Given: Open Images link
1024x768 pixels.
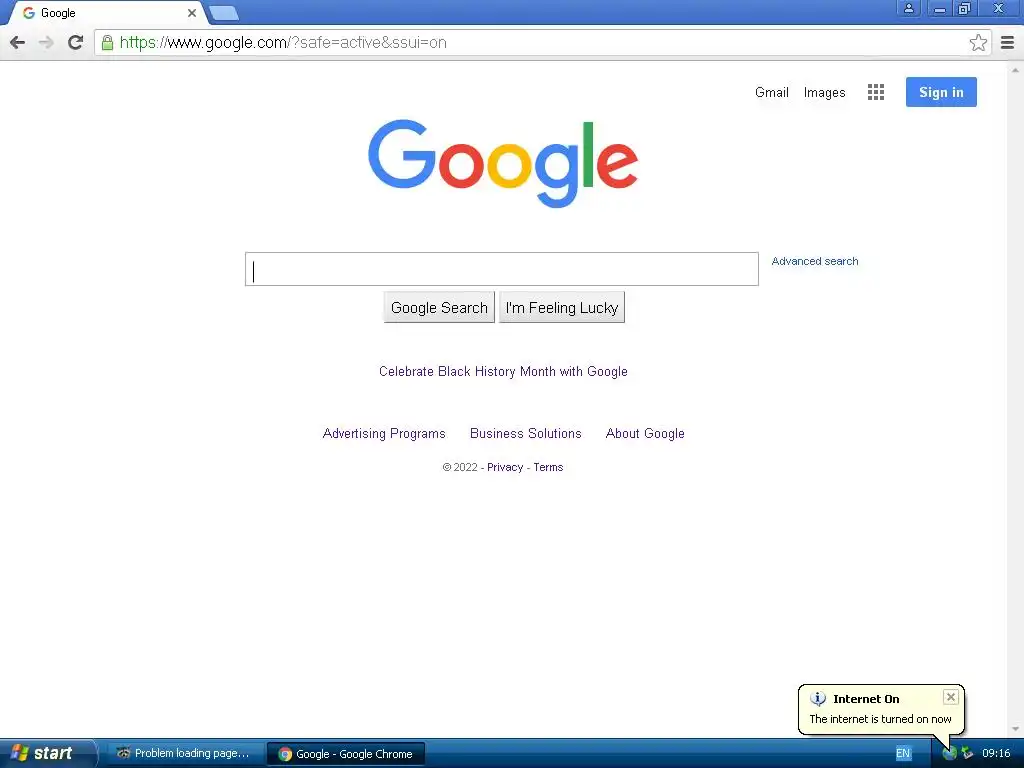Looking at the screenshot, I should pyautogui.click(x=824, y=93).
